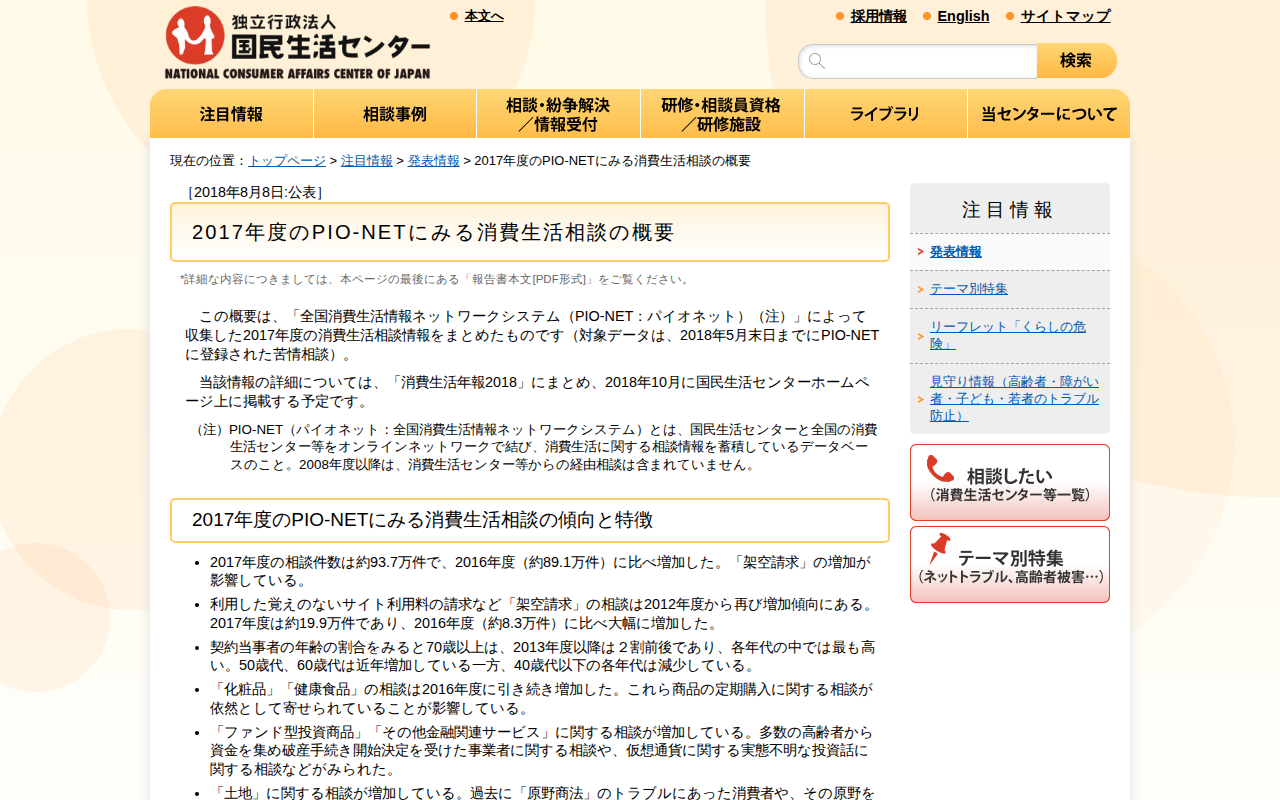The image size is (1280, 800).
Task: Open リーフレット「くらしの危険」 sidebar link
Action: 1008,335
